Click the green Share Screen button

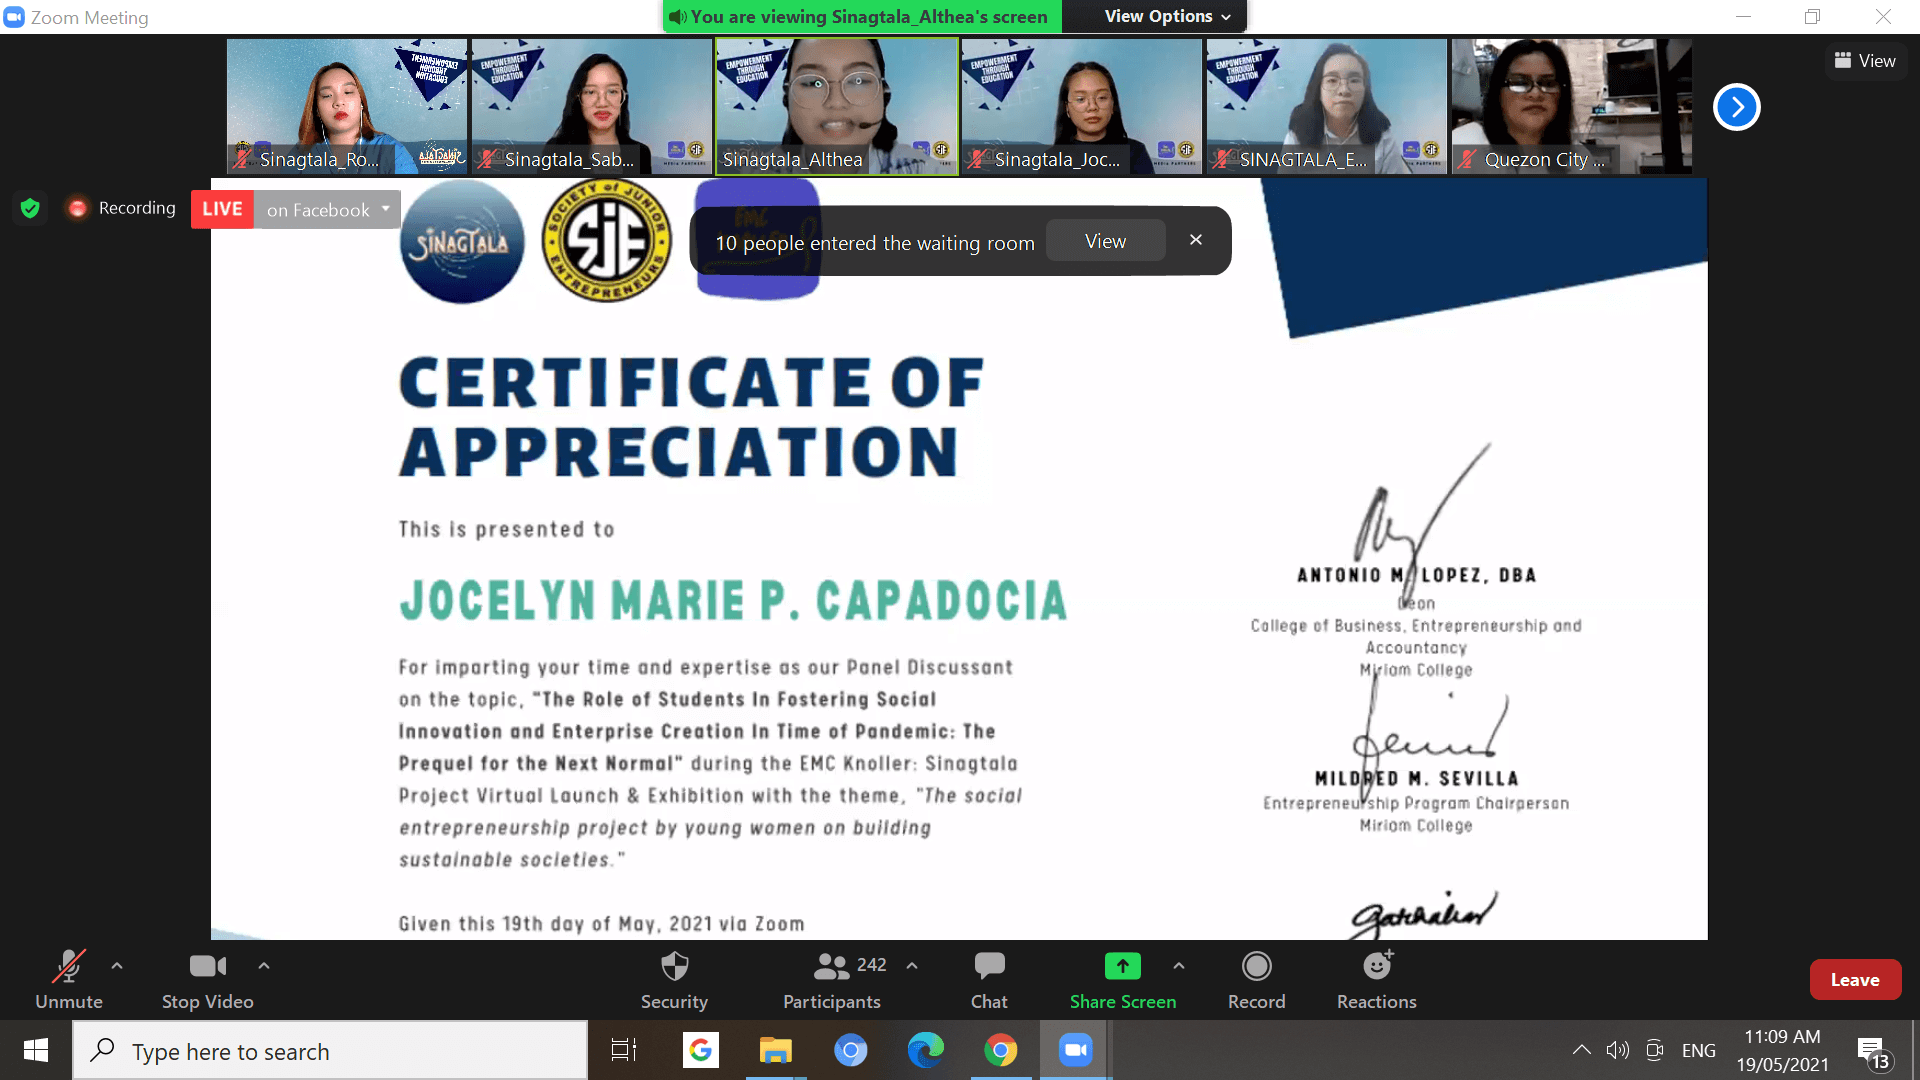click(x=1123, y=980)
